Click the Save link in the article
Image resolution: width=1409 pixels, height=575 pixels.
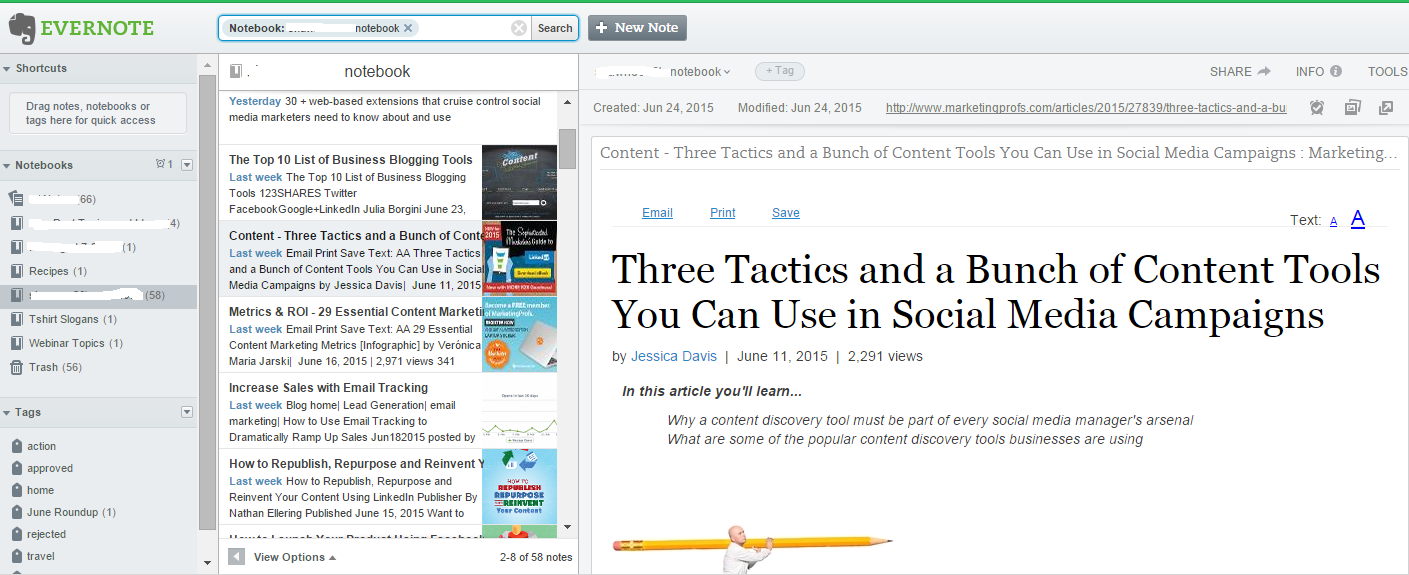786,213
